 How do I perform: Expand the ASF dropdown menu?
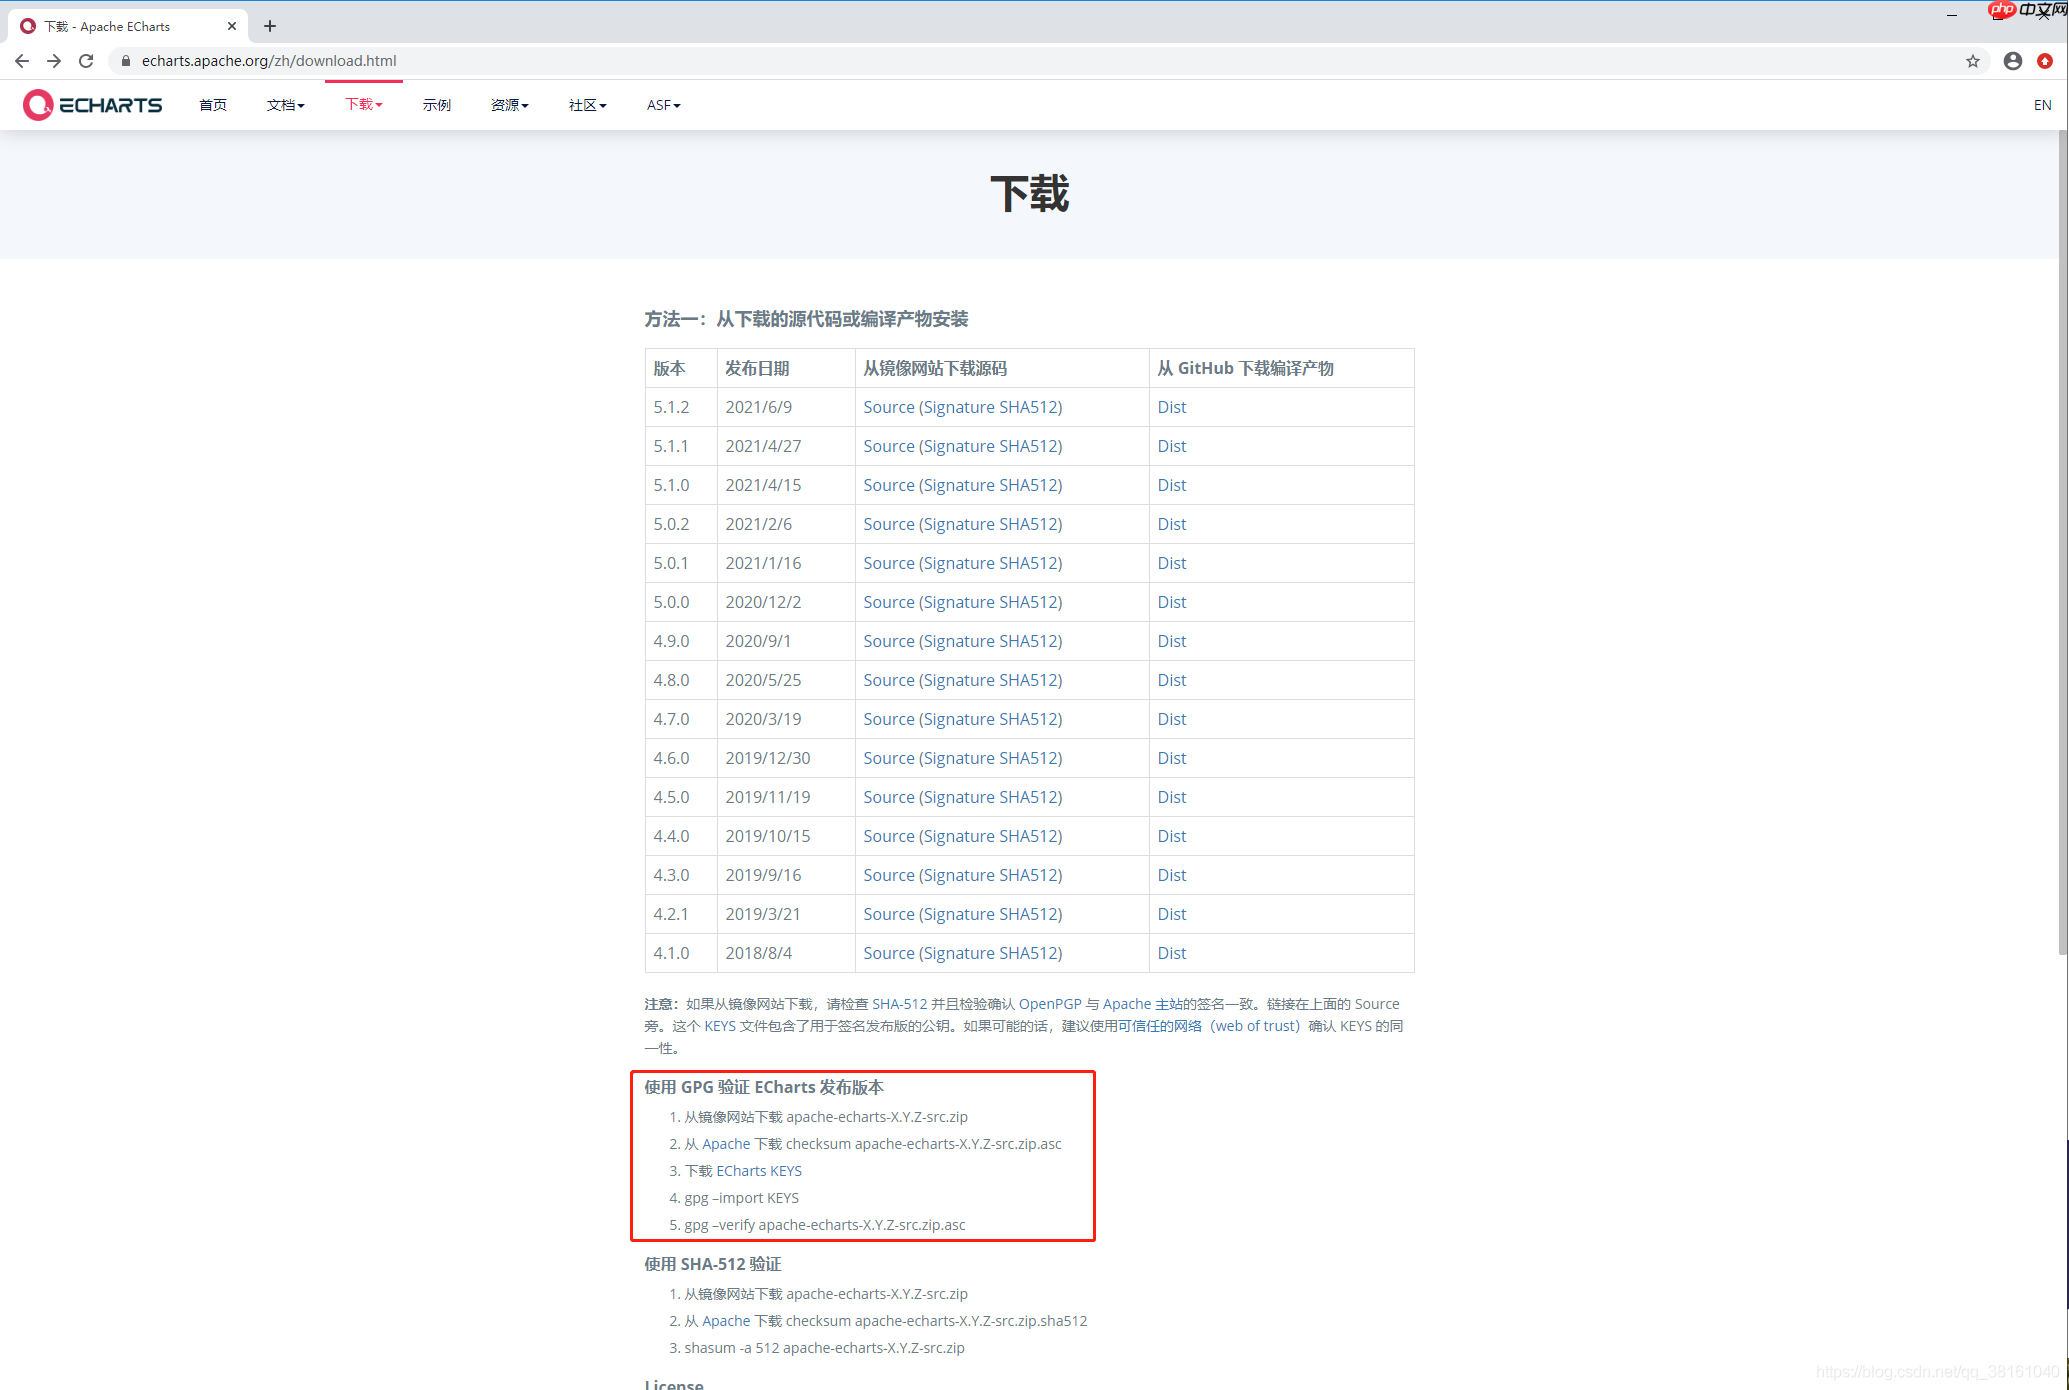click(x=663, y=105)
